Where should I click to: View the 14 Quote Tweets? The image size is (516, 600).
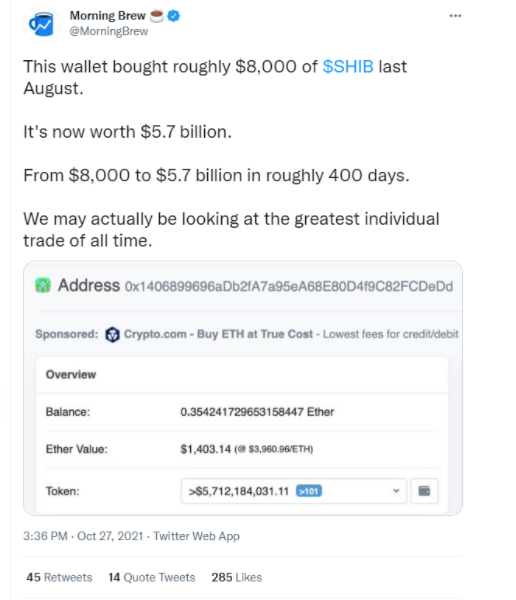pos(152,577)
